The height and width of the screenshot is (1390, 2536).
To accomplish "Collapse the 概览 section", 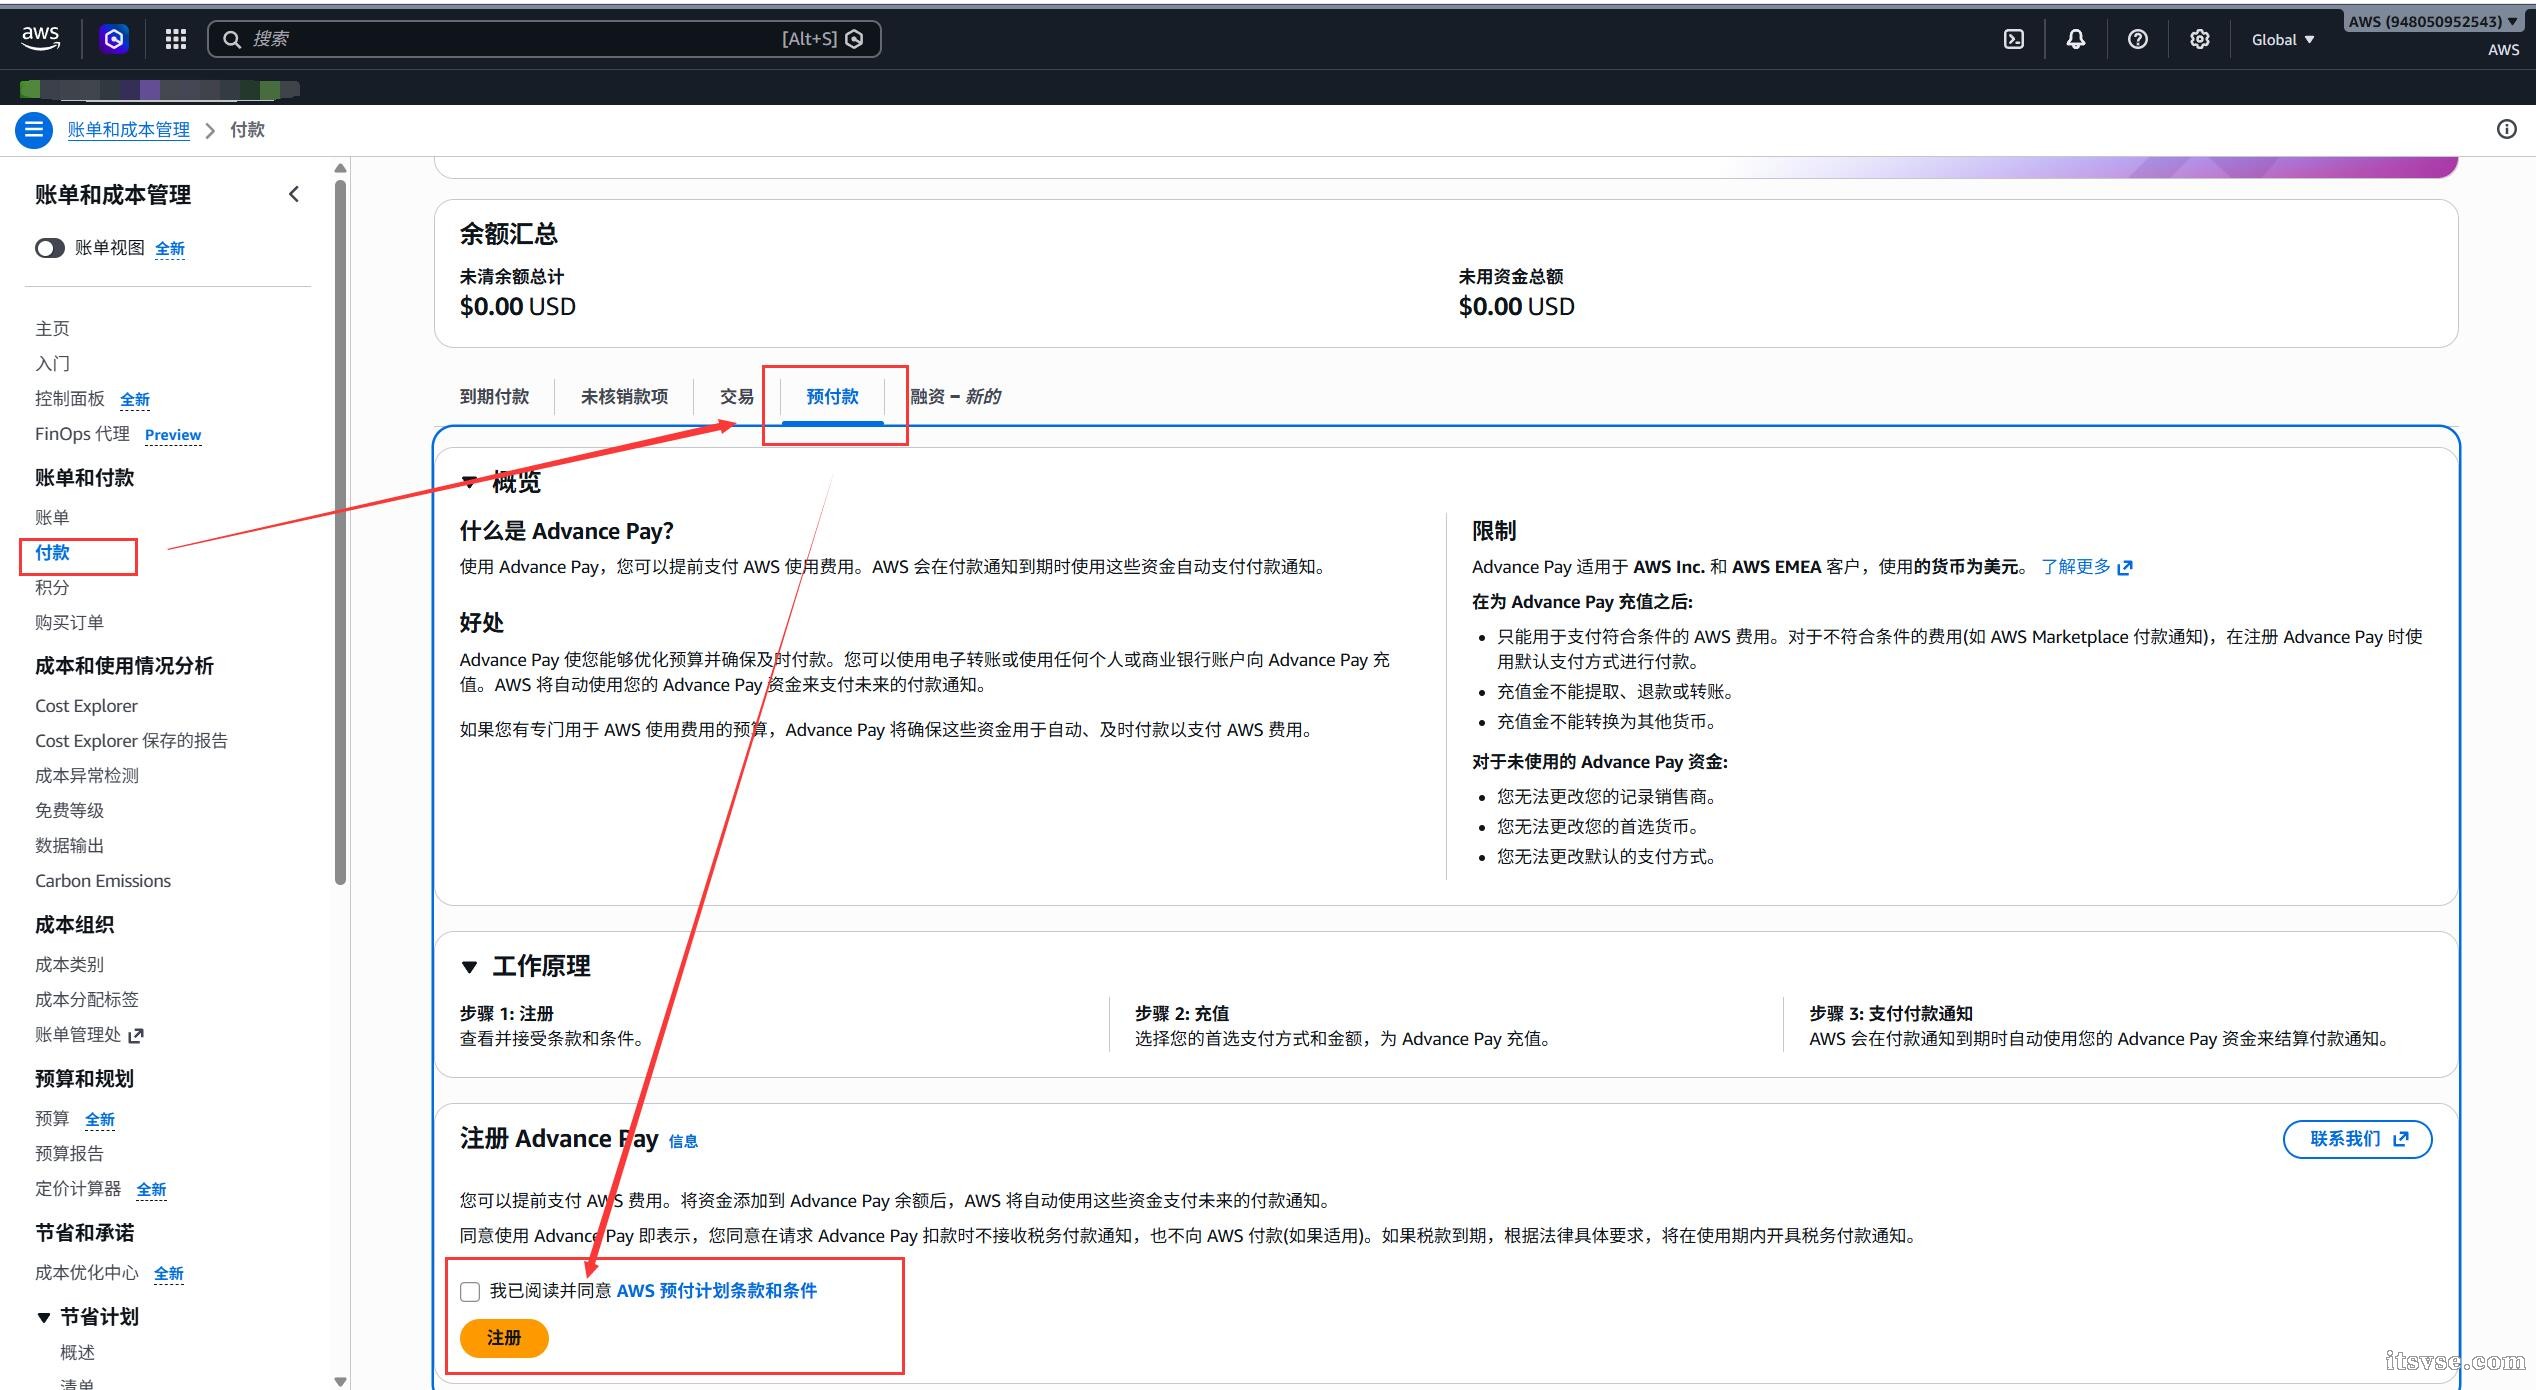I will (469, 483).
